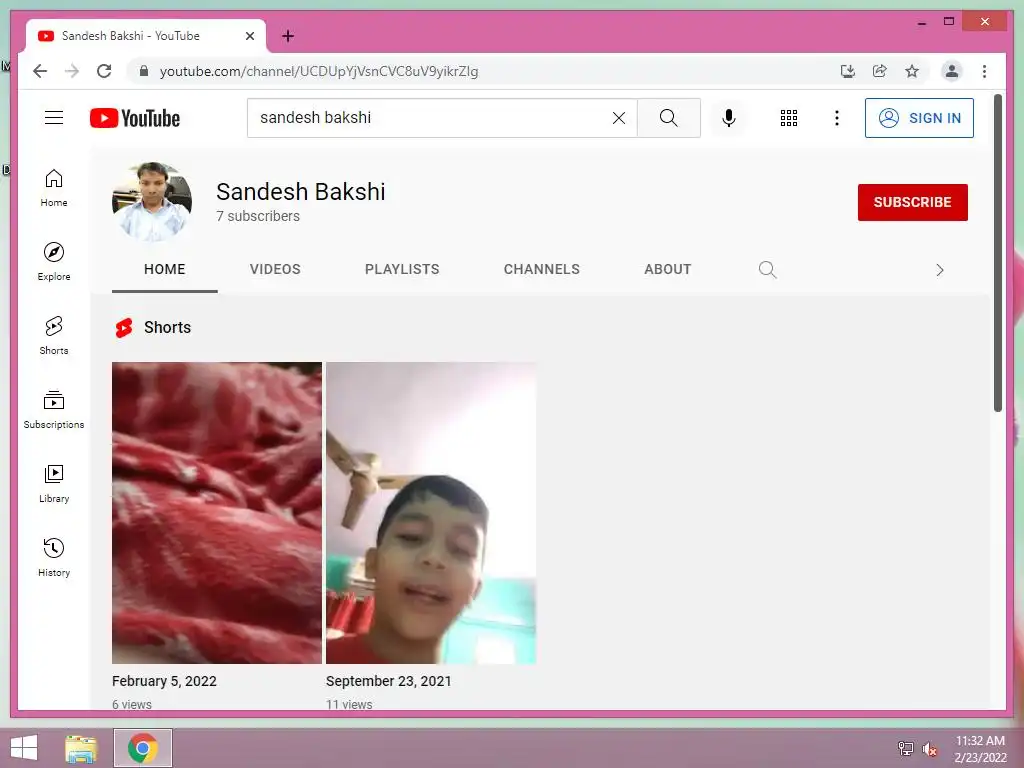Open the network tray icon
The height and width of the screenshot is (768, 1024).
[906, 748]
